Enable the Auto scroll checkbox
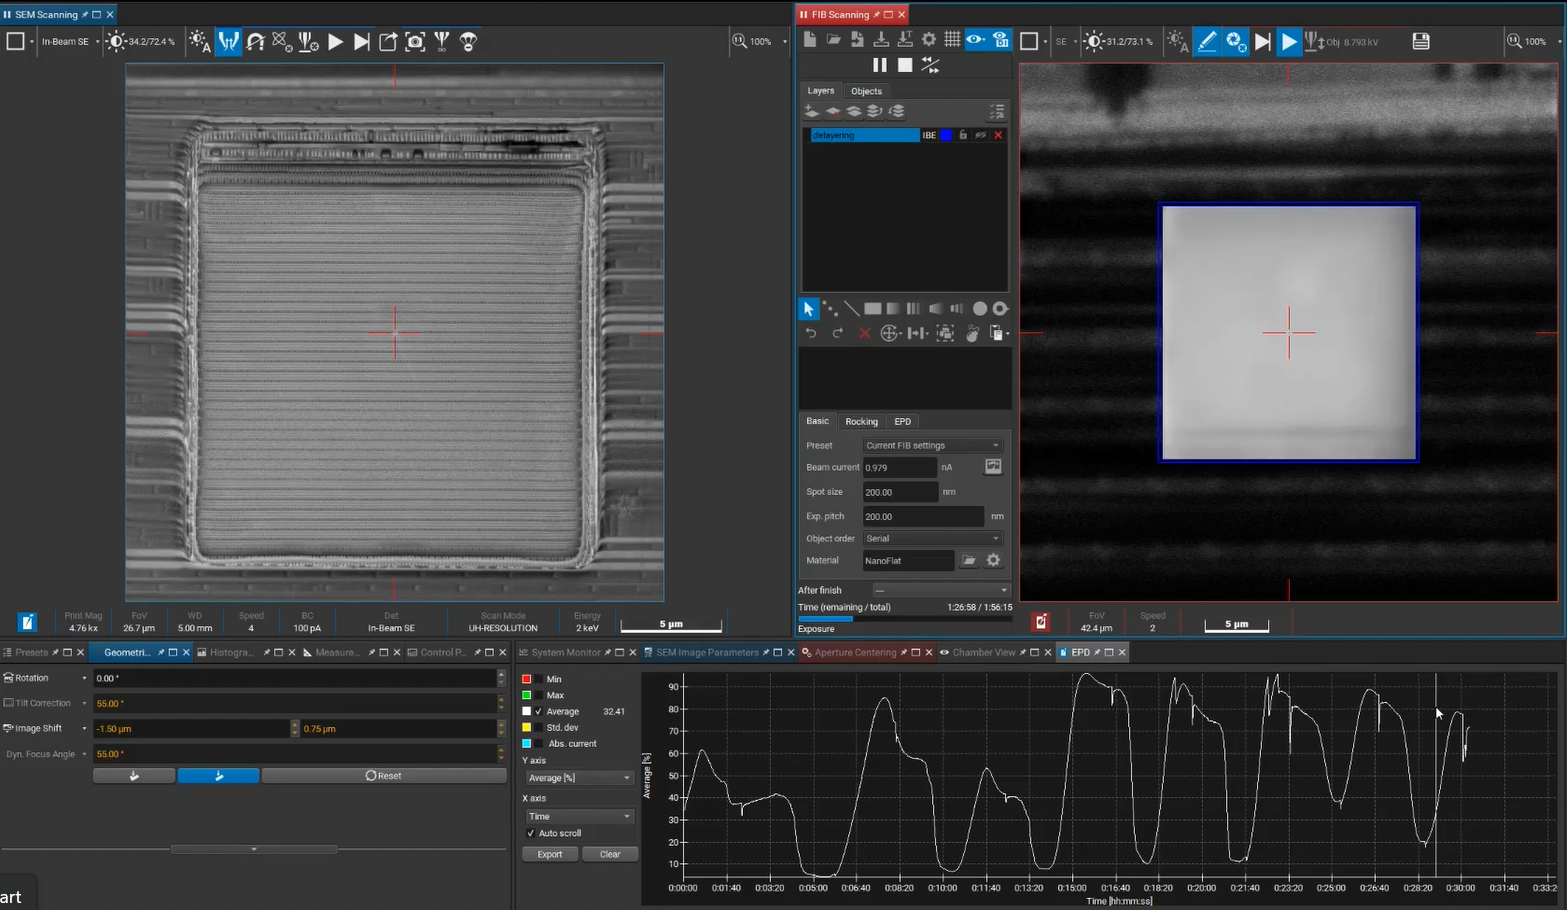1567x910 pixels. coord(531,833)
